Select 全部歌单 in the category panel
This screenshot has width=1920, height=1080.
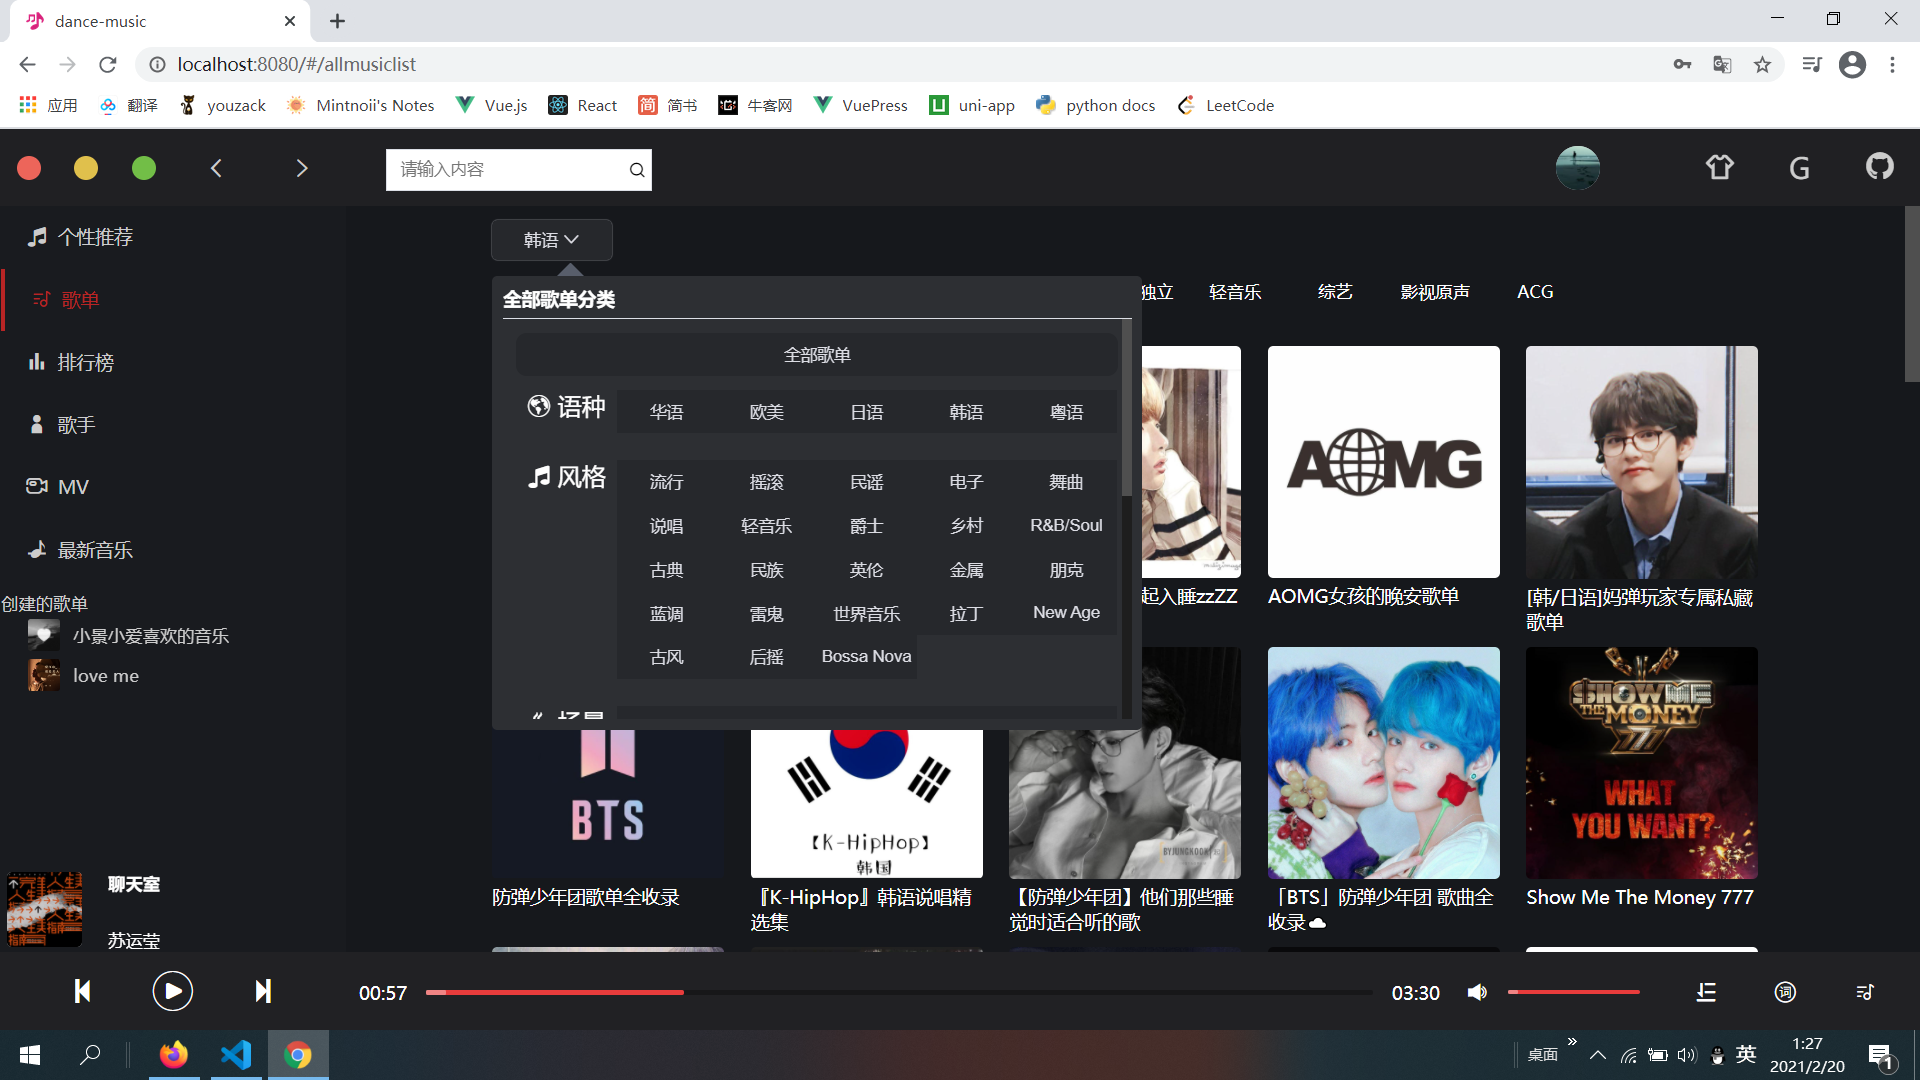click(x=817, y=355)
